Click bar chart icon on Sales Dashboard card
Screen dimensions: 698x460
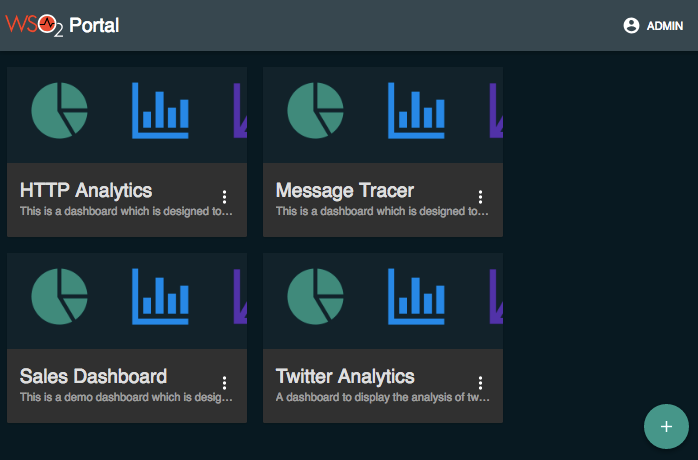pyautogui.click(x=160, y=297)
